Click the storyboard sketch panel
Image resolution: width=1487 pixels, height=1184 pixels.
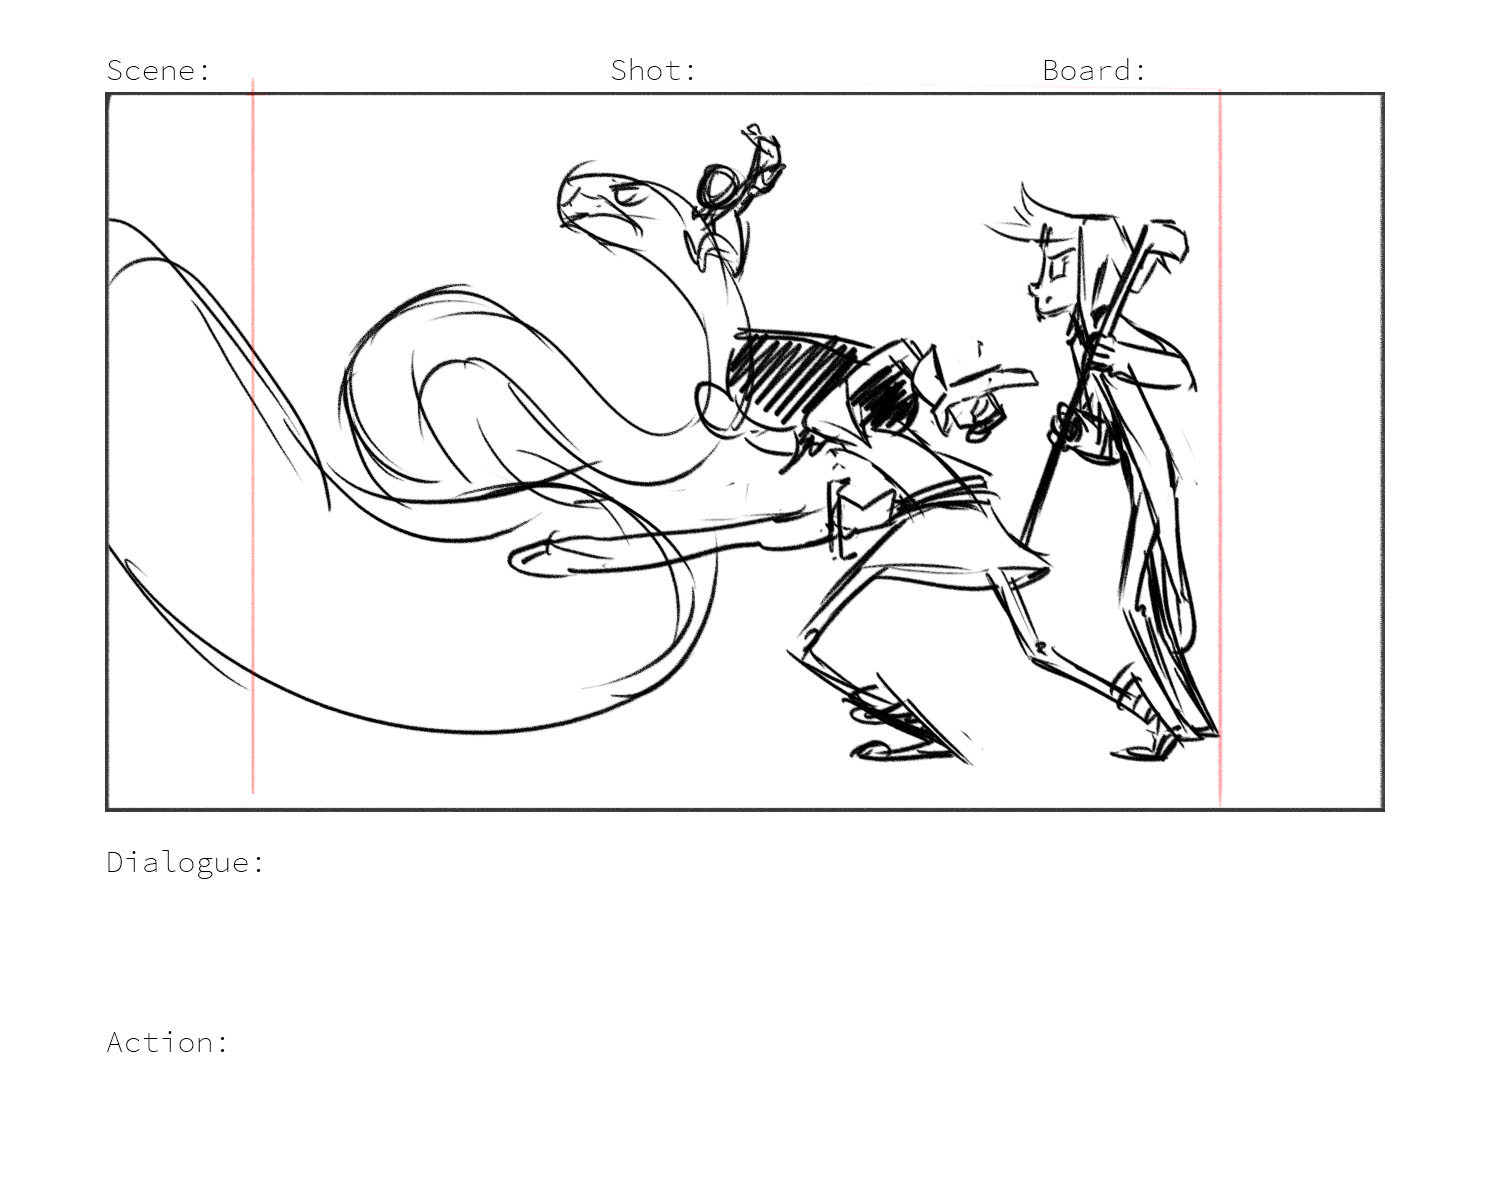(745, 451)
